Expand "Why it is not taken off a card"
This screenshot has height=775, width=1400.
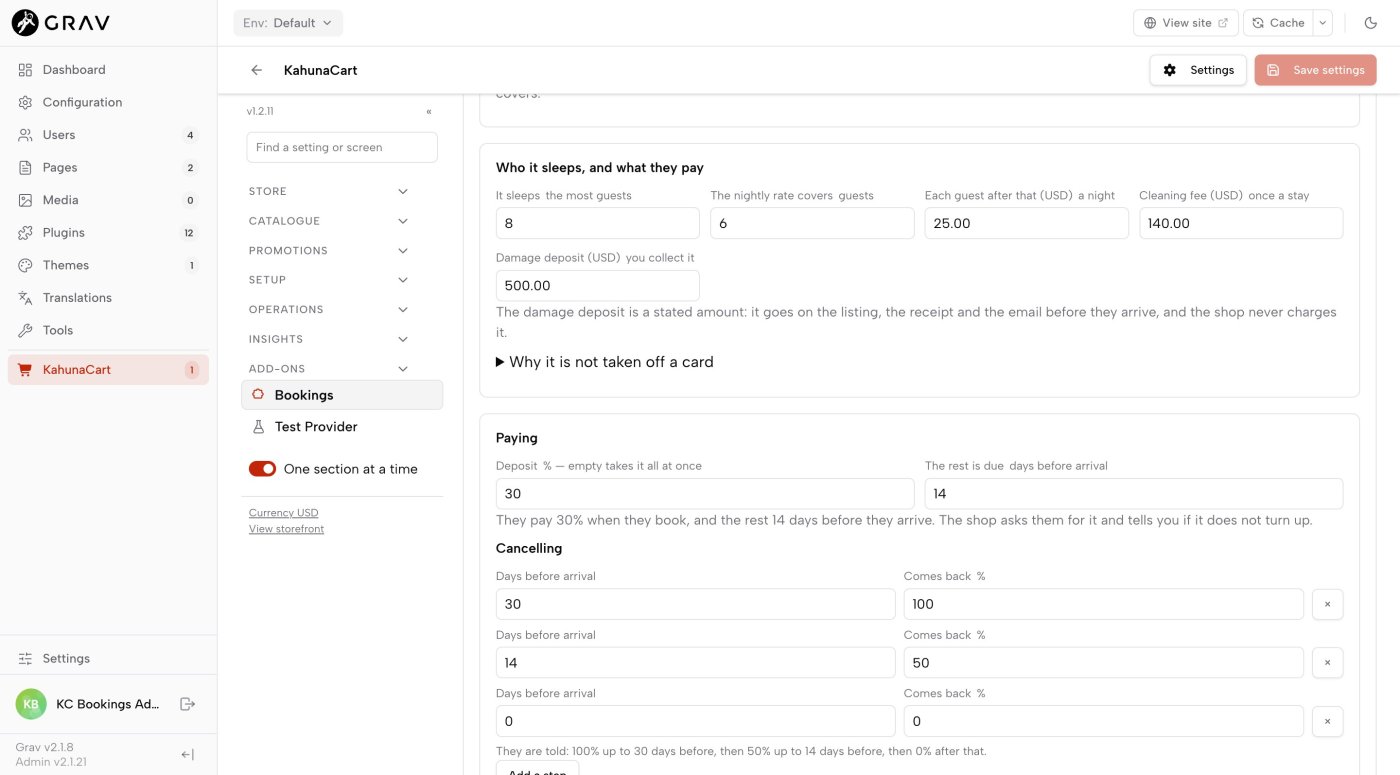605,362
